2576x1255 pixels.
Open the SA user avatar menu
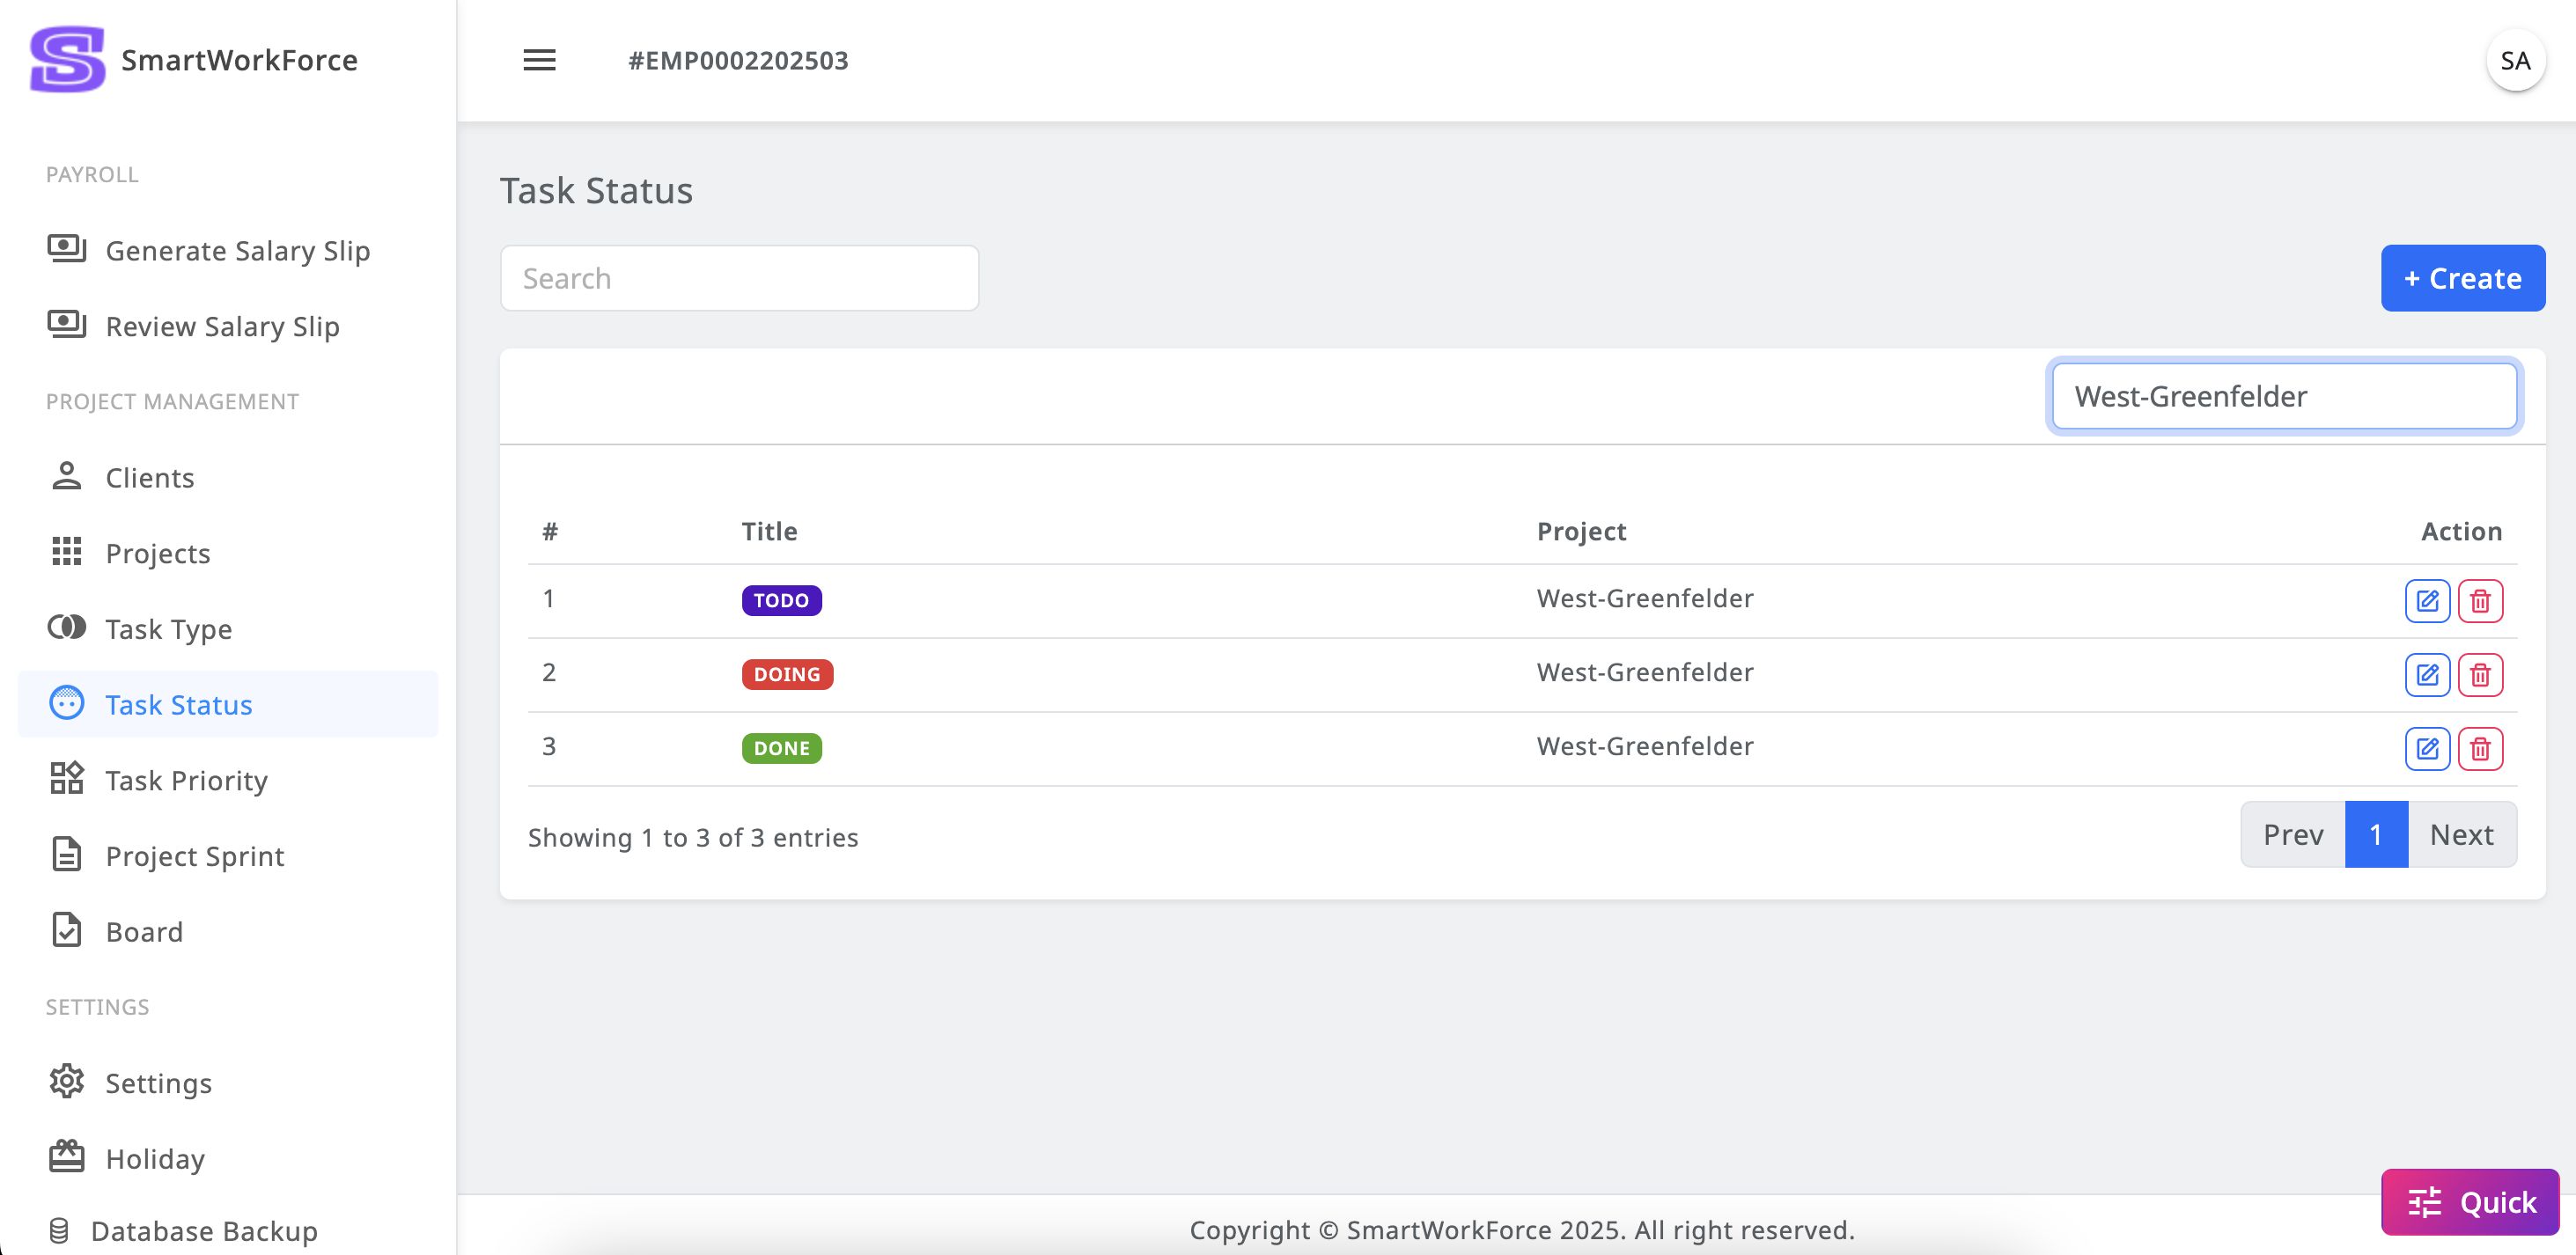(x=2514, y=61)
